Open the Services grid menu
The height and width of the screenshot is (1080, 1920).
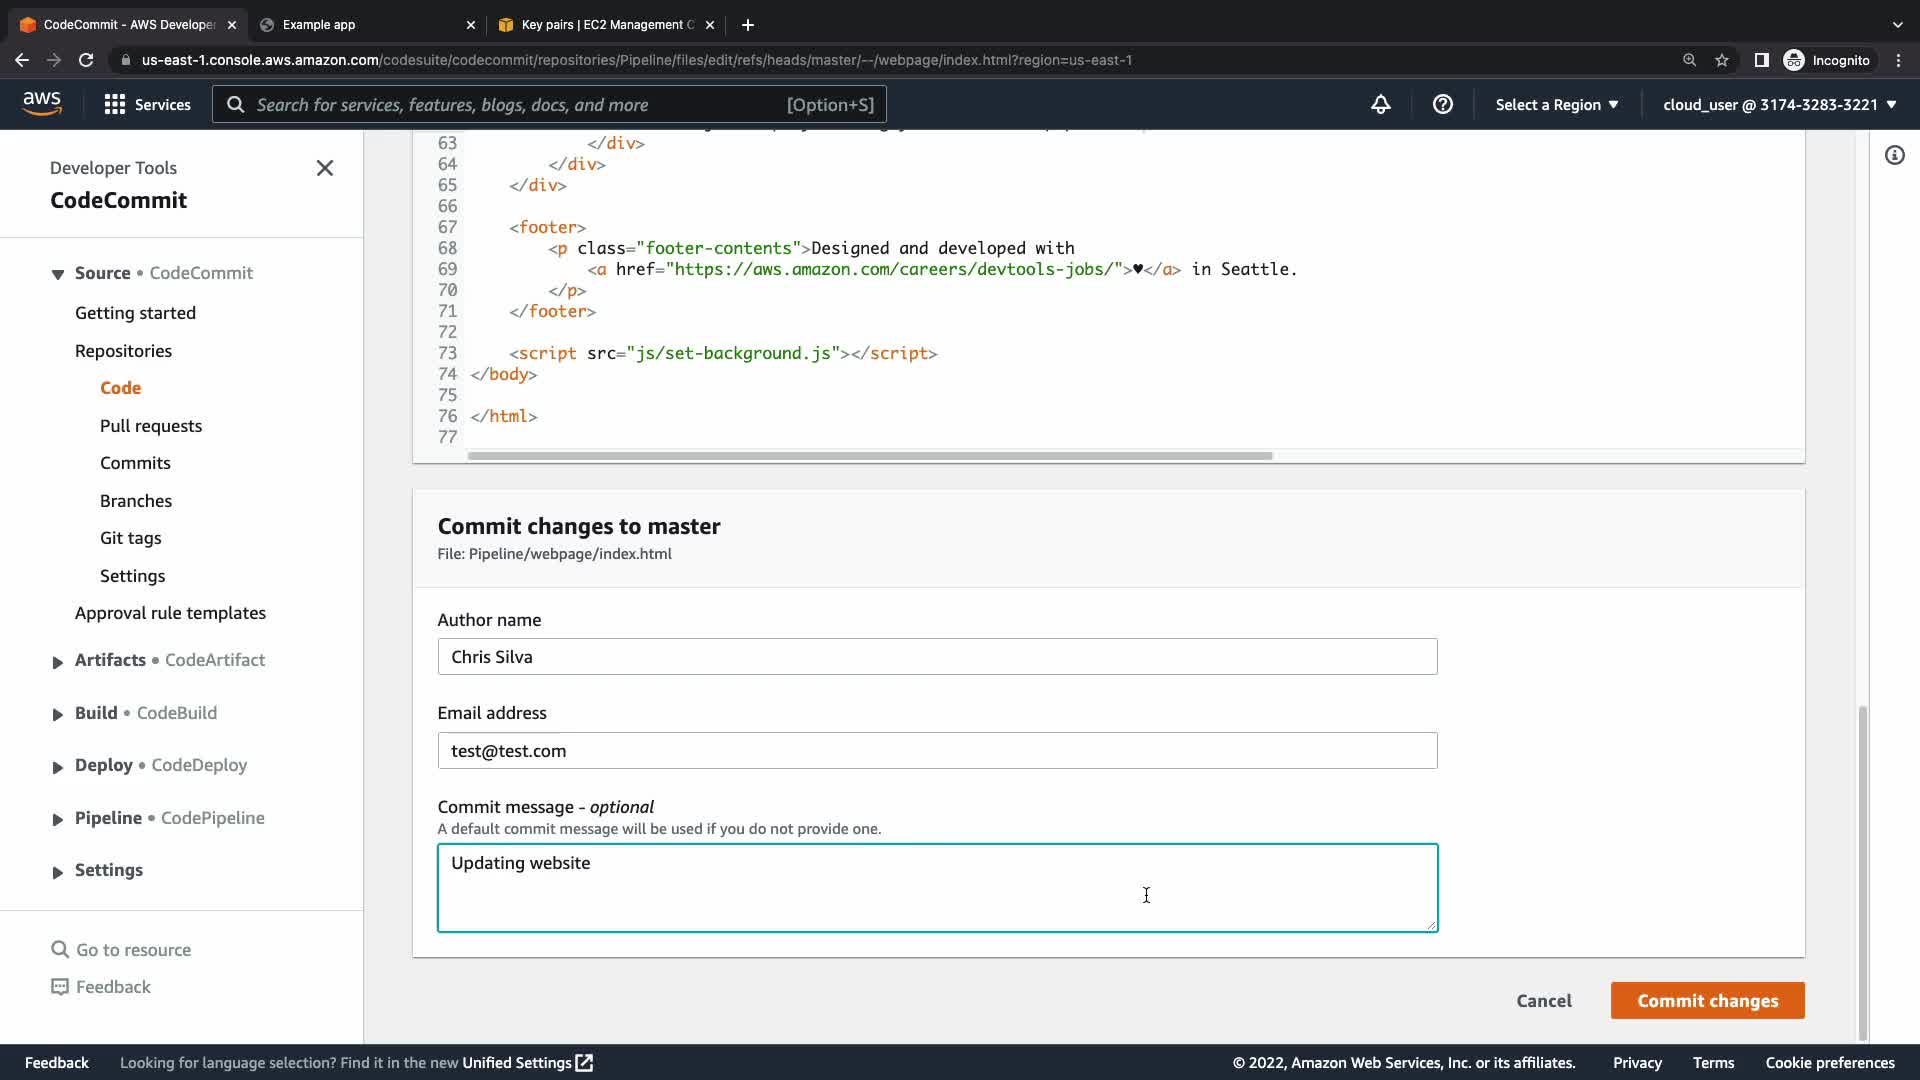(x=147, y=104)
